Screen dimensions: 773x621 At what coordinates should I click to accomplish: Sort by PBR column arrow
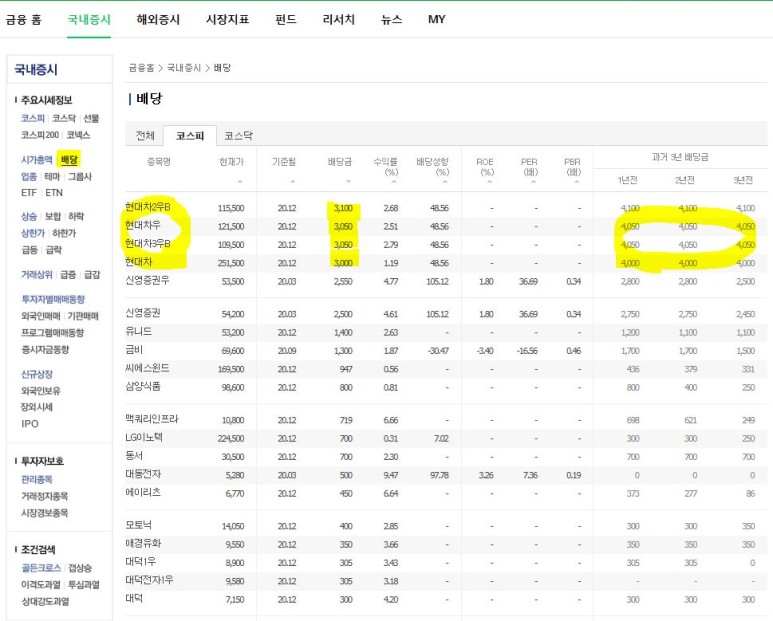coord(577,182)
